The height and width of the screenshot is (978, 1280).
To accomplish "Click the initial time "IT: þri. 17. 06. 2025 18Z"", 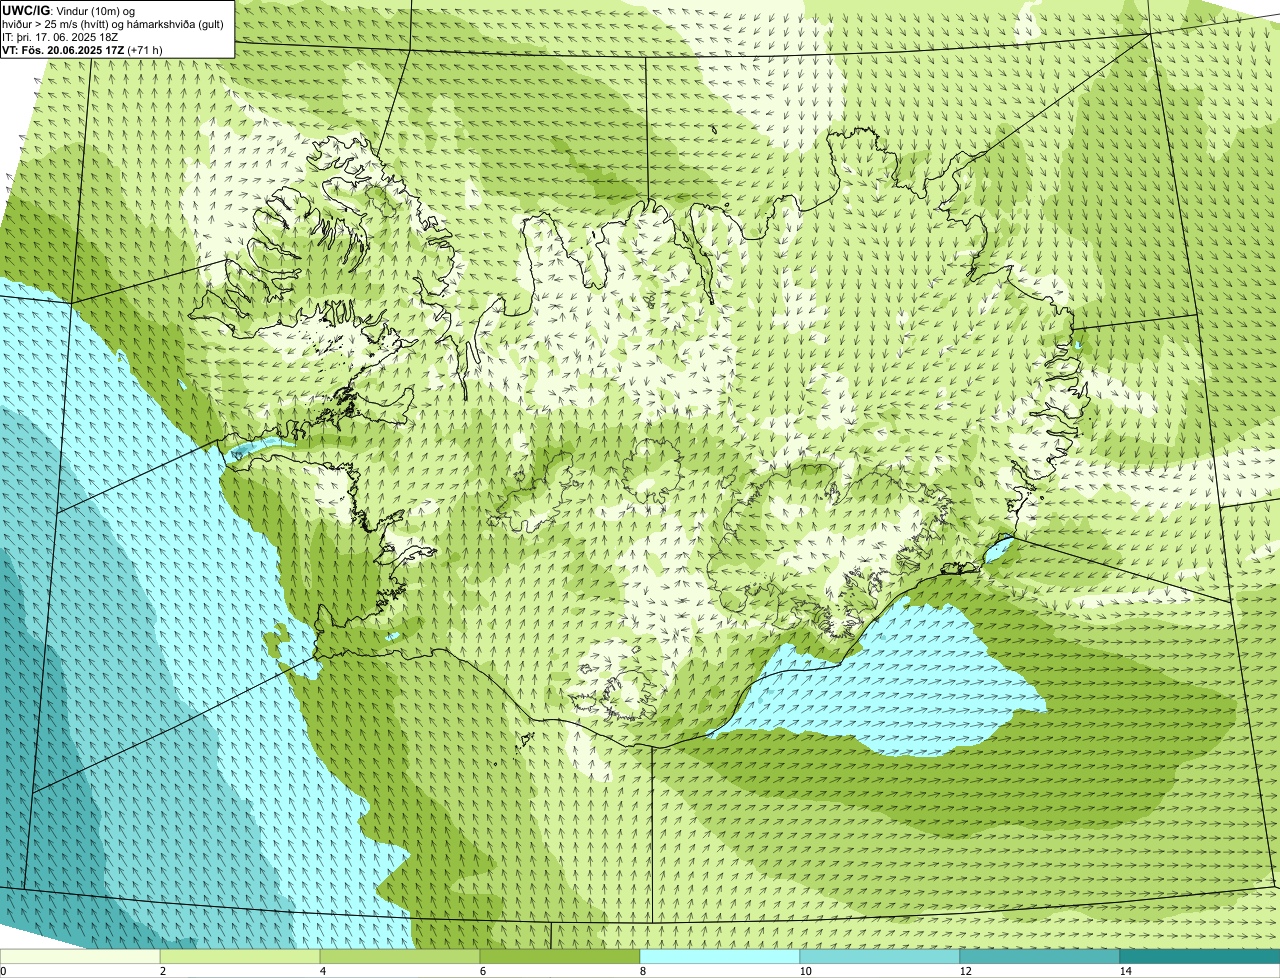I will [61, 37].
